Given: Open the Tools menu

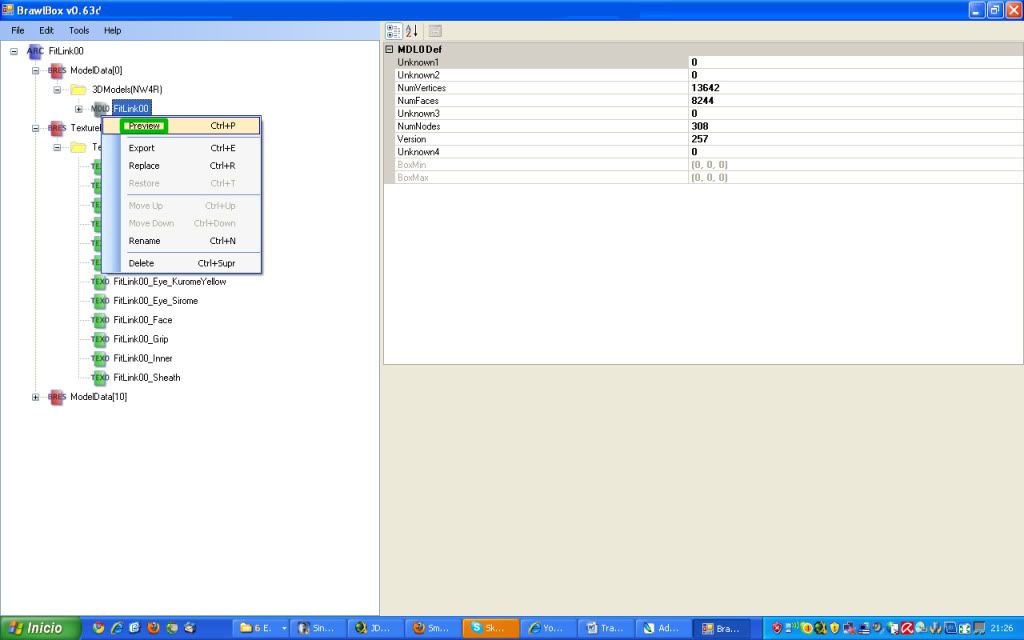Looking at the screenshot, I should pos(79,31).
